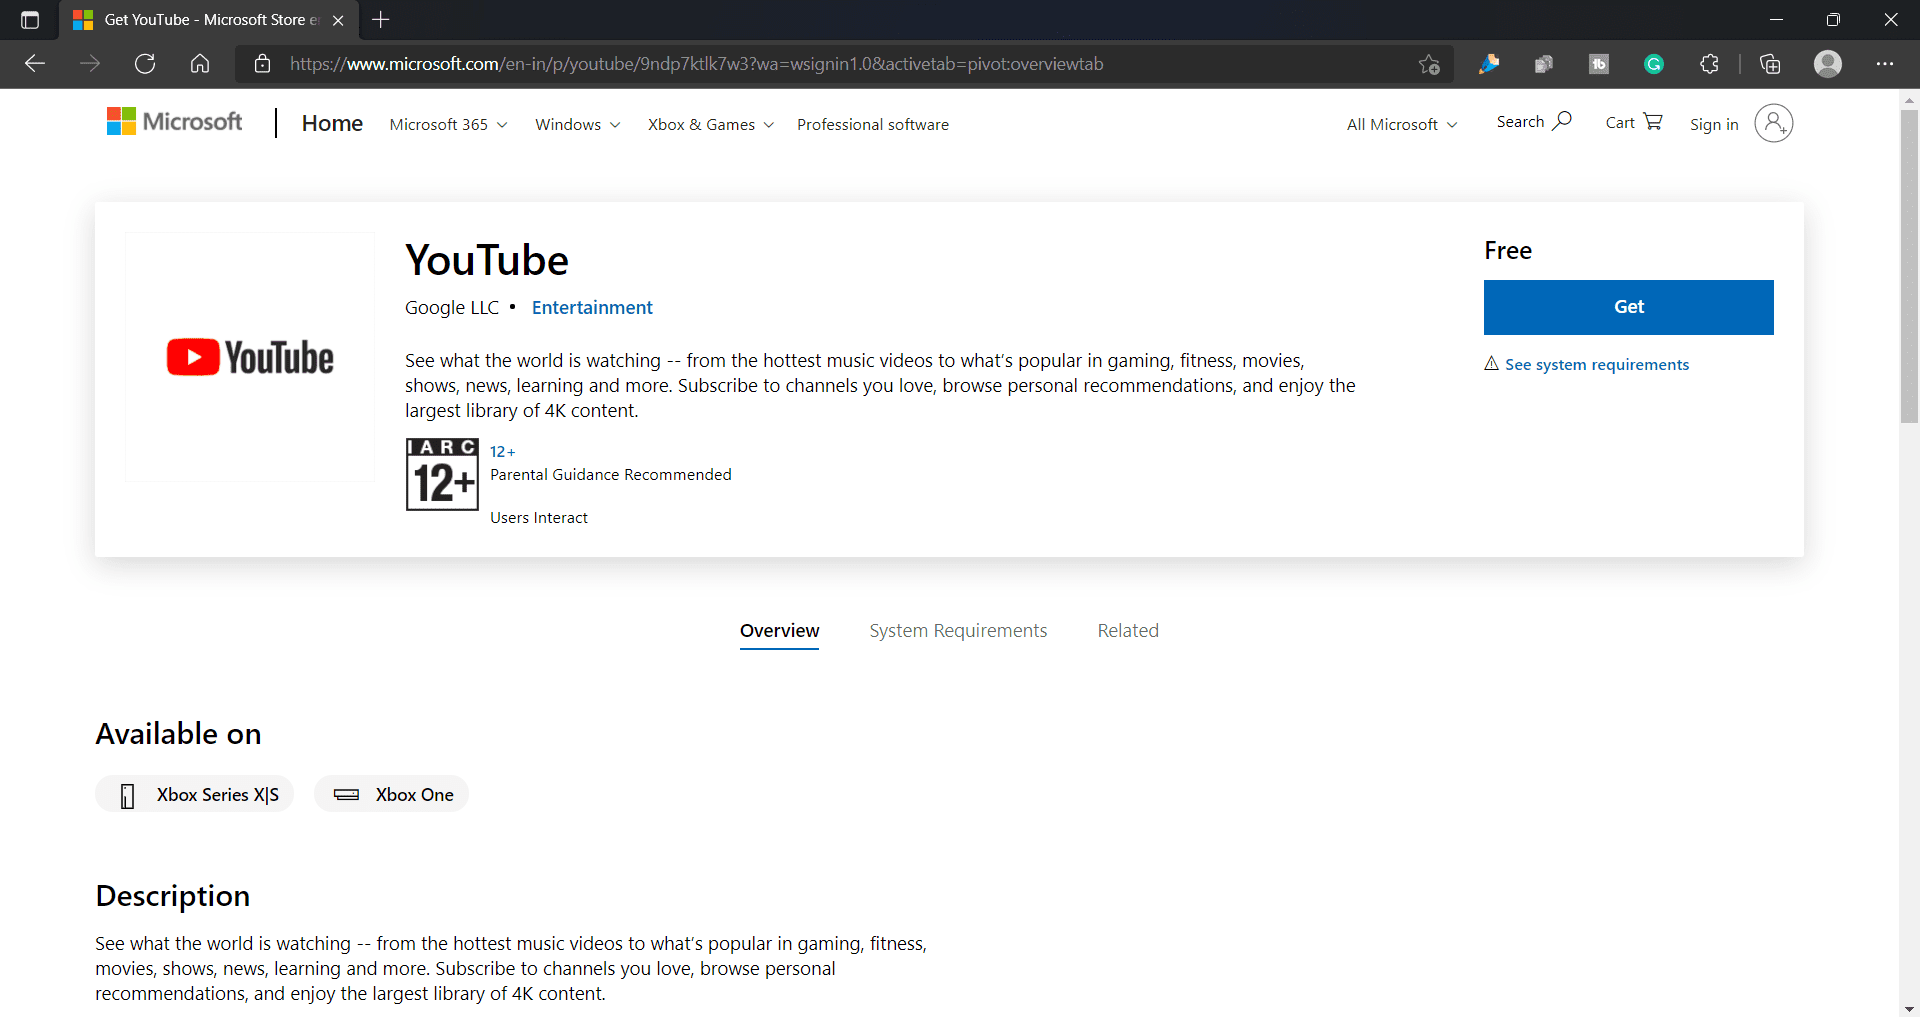Minimize the browser window
The height and width of the screenshot is (1017, 1920).
1776,20
